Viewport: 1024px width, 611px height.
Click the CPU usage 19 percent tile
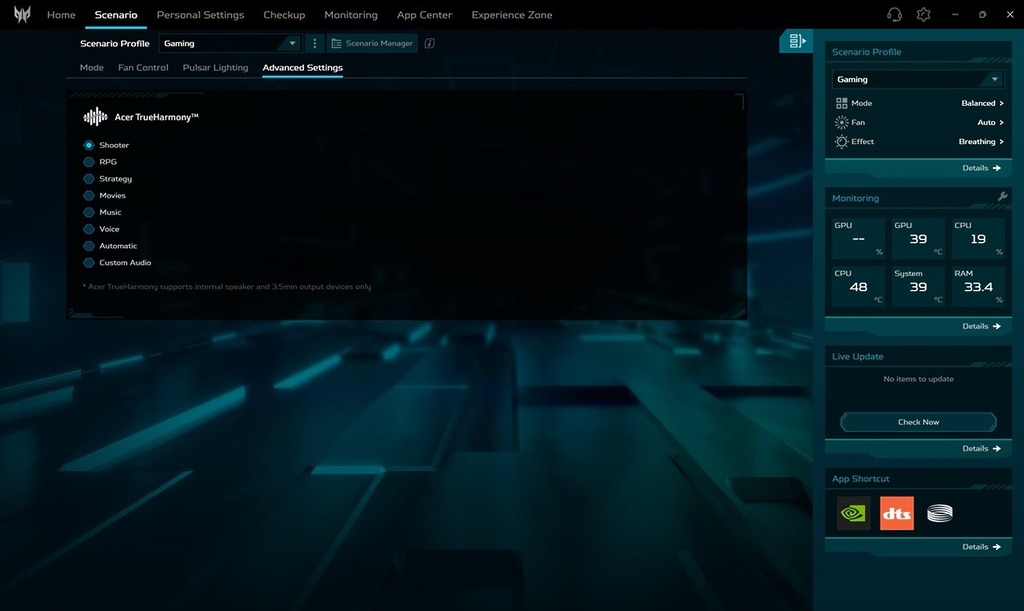coord(978,238)
